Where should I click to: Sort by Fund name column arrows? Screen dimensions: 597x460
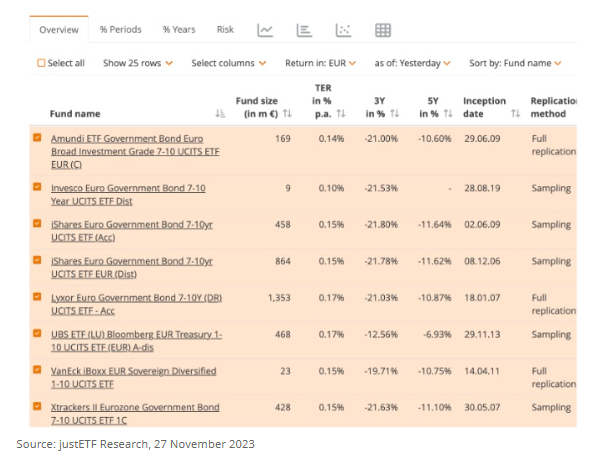[220, 113]
